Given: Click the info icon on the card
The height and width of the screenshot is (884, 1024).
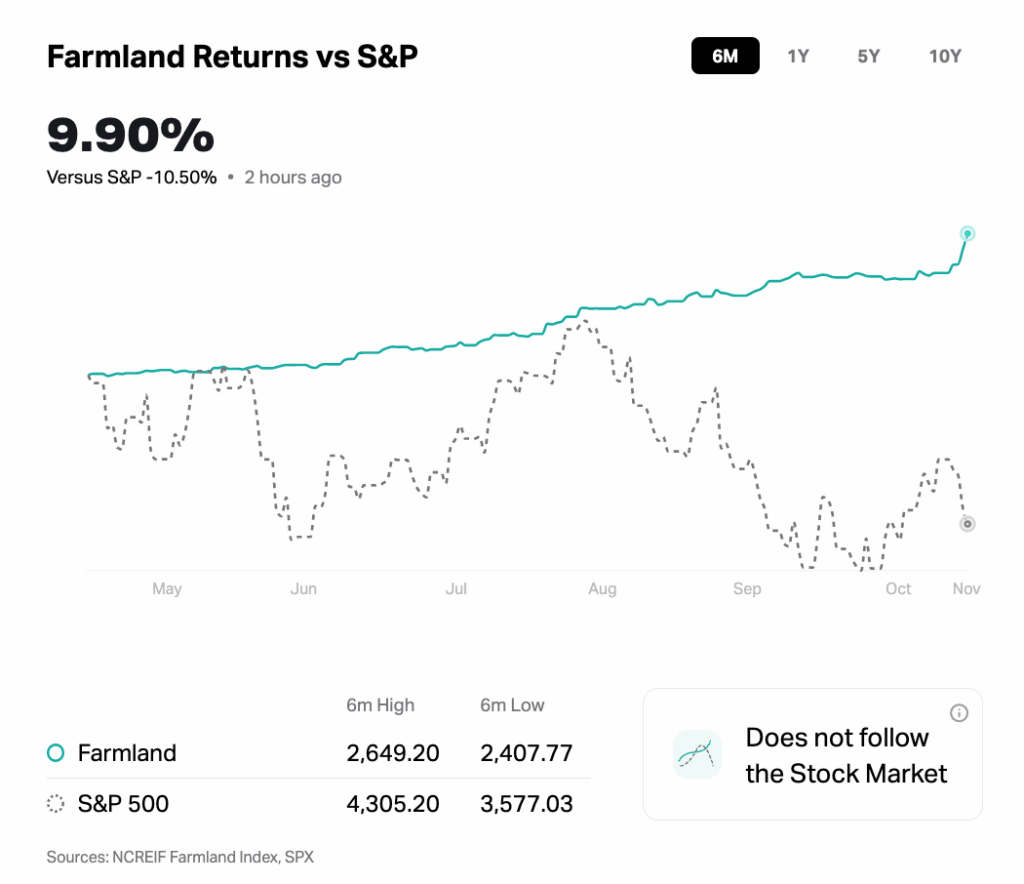Looking at the screenshot, I should (x=959, y=713).
